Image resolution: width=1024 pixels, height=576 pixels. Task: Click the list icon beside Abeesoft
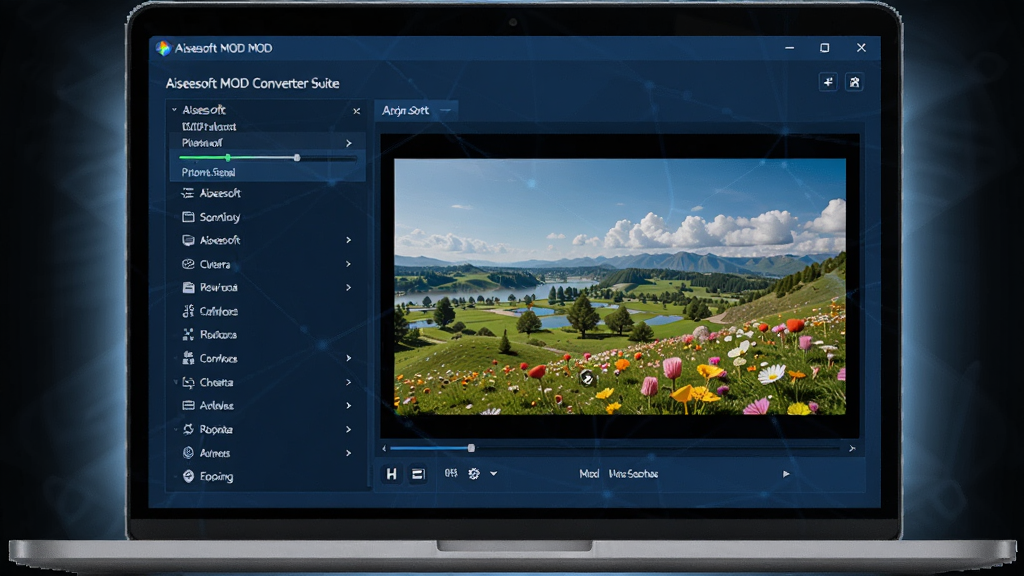(188, 193)
